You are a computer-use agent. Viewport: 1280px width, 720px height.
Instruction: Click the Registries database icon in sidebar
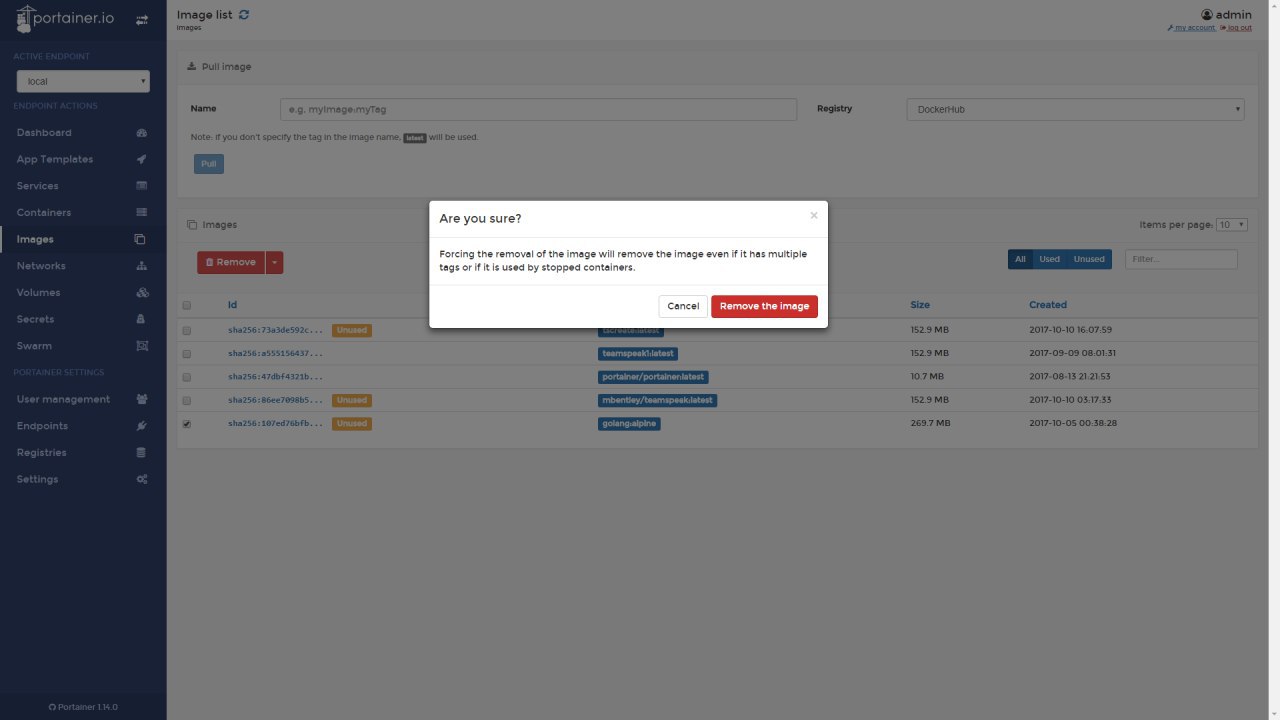click(141, 453)
